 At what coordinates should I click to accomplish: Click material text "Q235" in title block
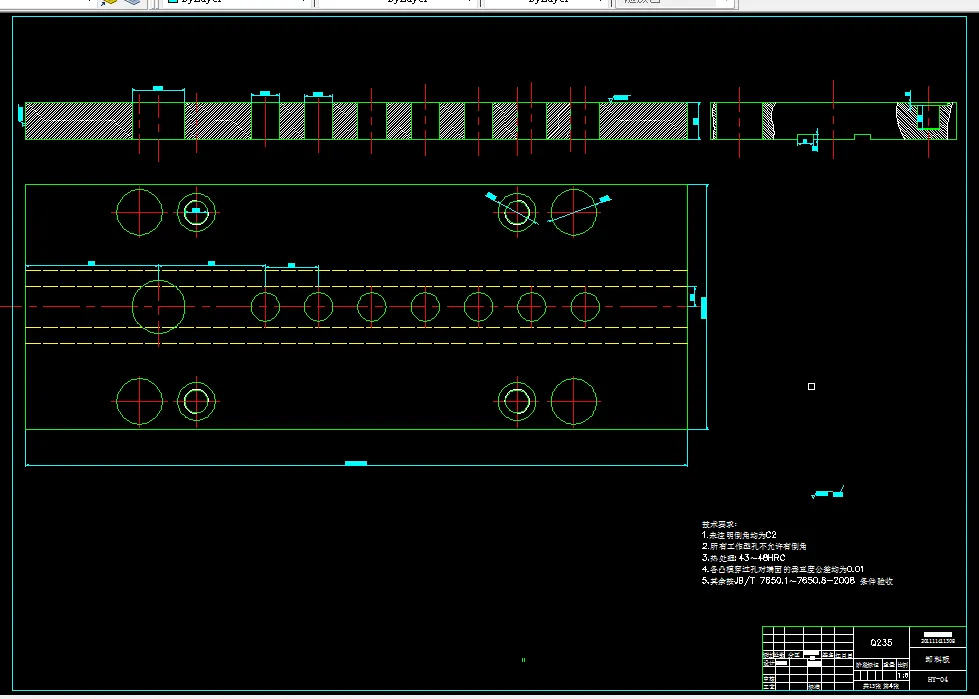(x=881, y=642)
